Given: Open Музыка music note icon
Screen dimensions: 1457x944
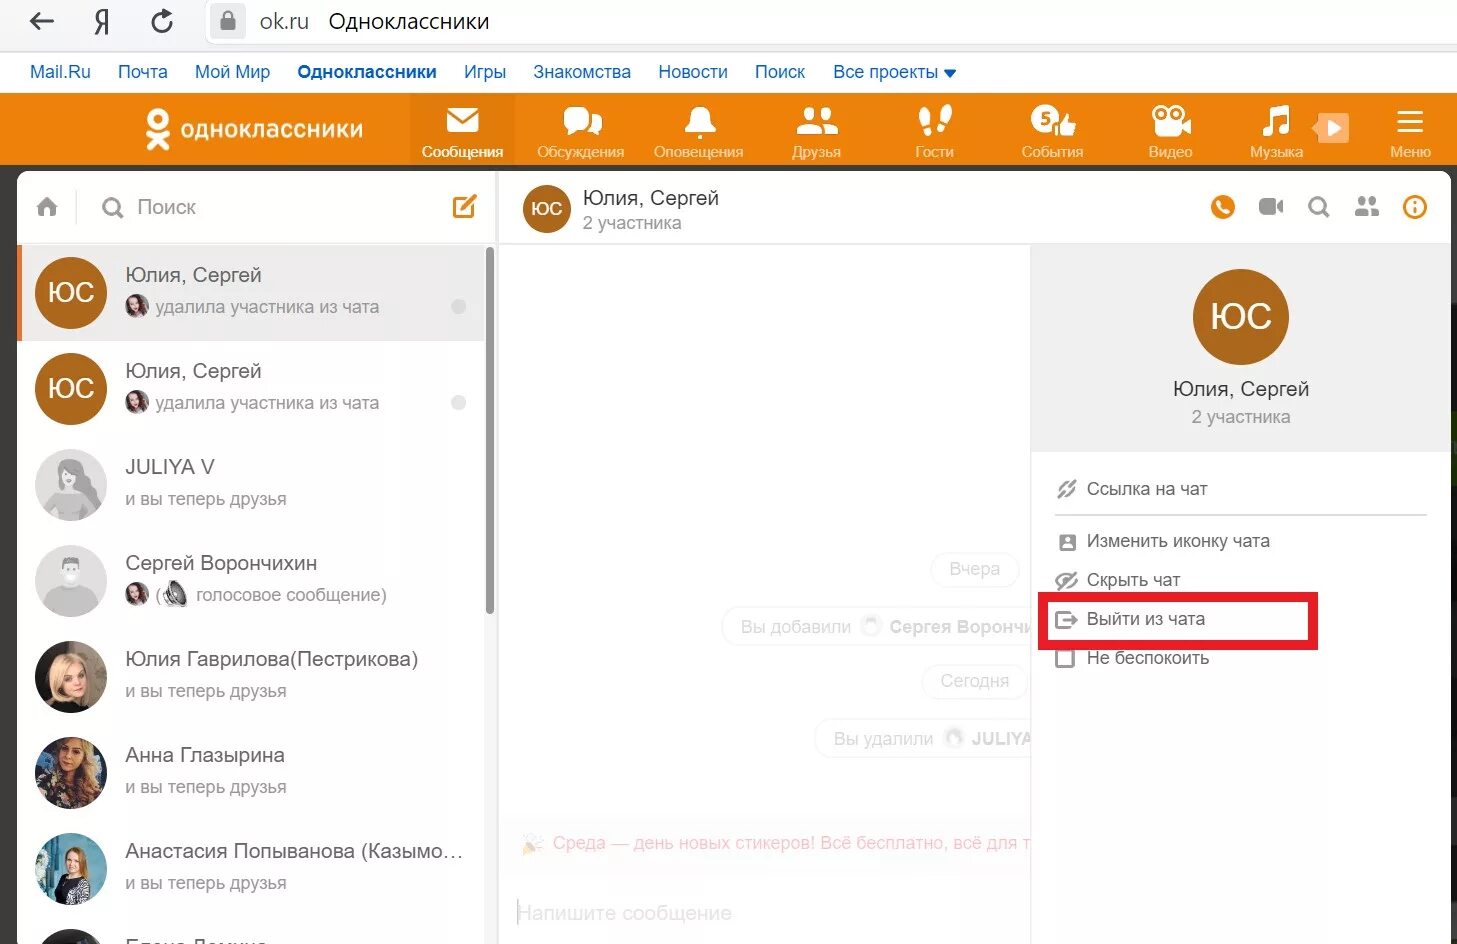Looking at the screenshot, I should [x=1276, y=131].
